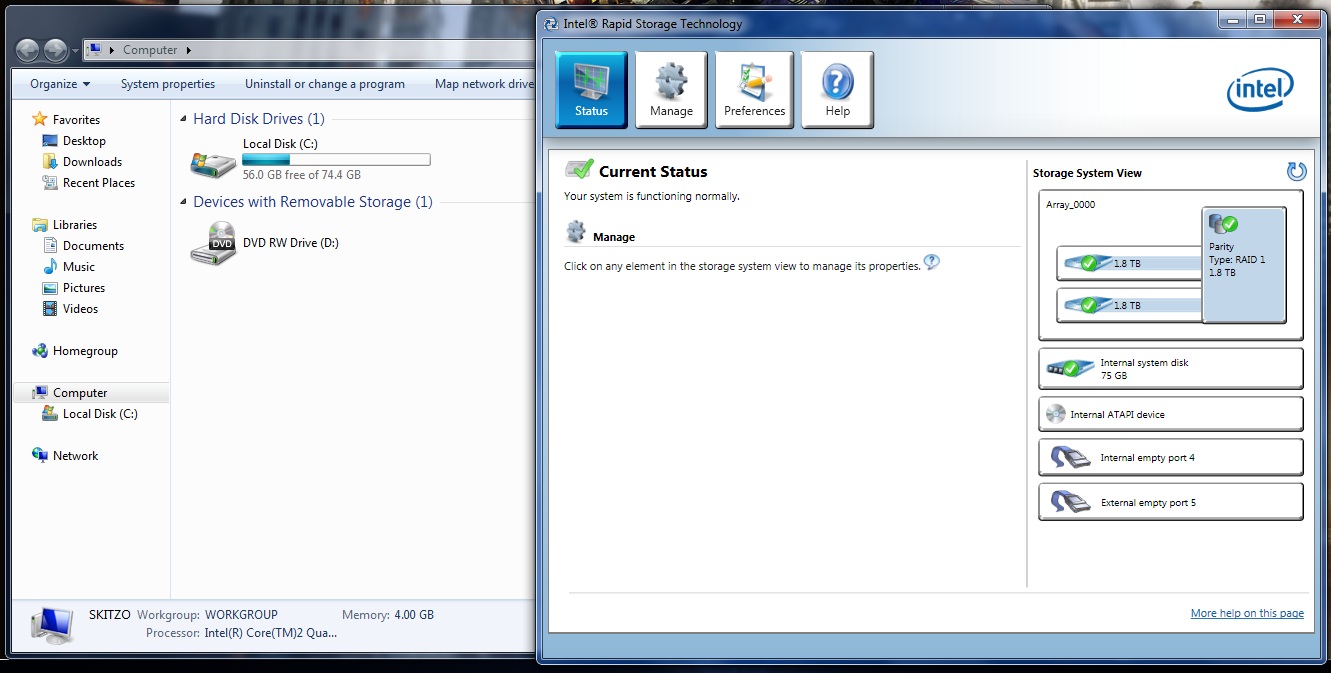Collapse Devices with Removable Storage (1) group

pyautogui.click(x=183, y=202)
